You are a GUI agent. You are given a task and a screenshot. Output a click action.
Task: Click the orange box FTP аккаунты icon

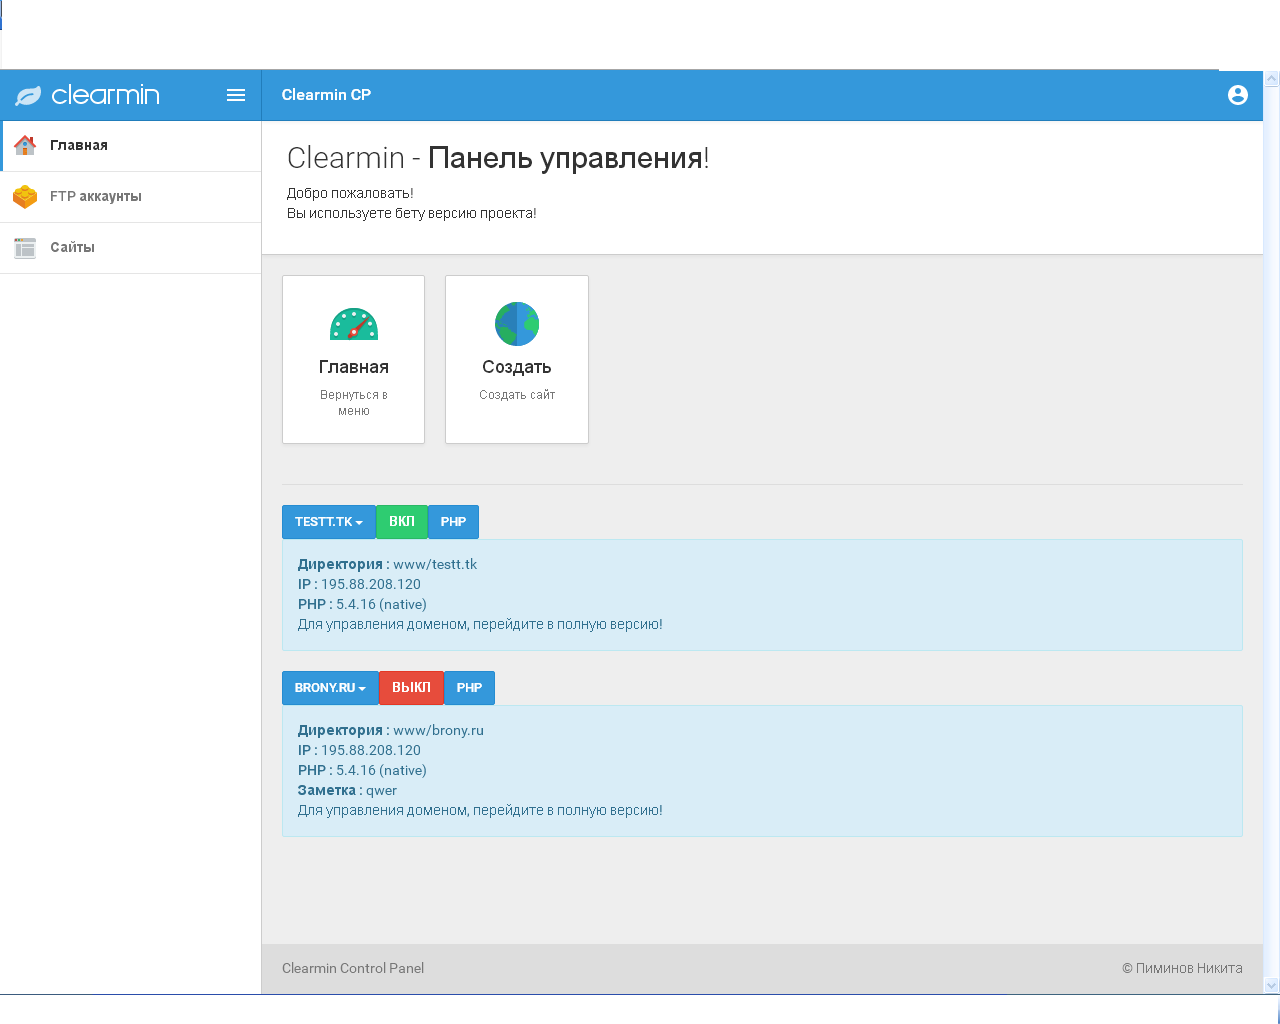pos(25,197)
